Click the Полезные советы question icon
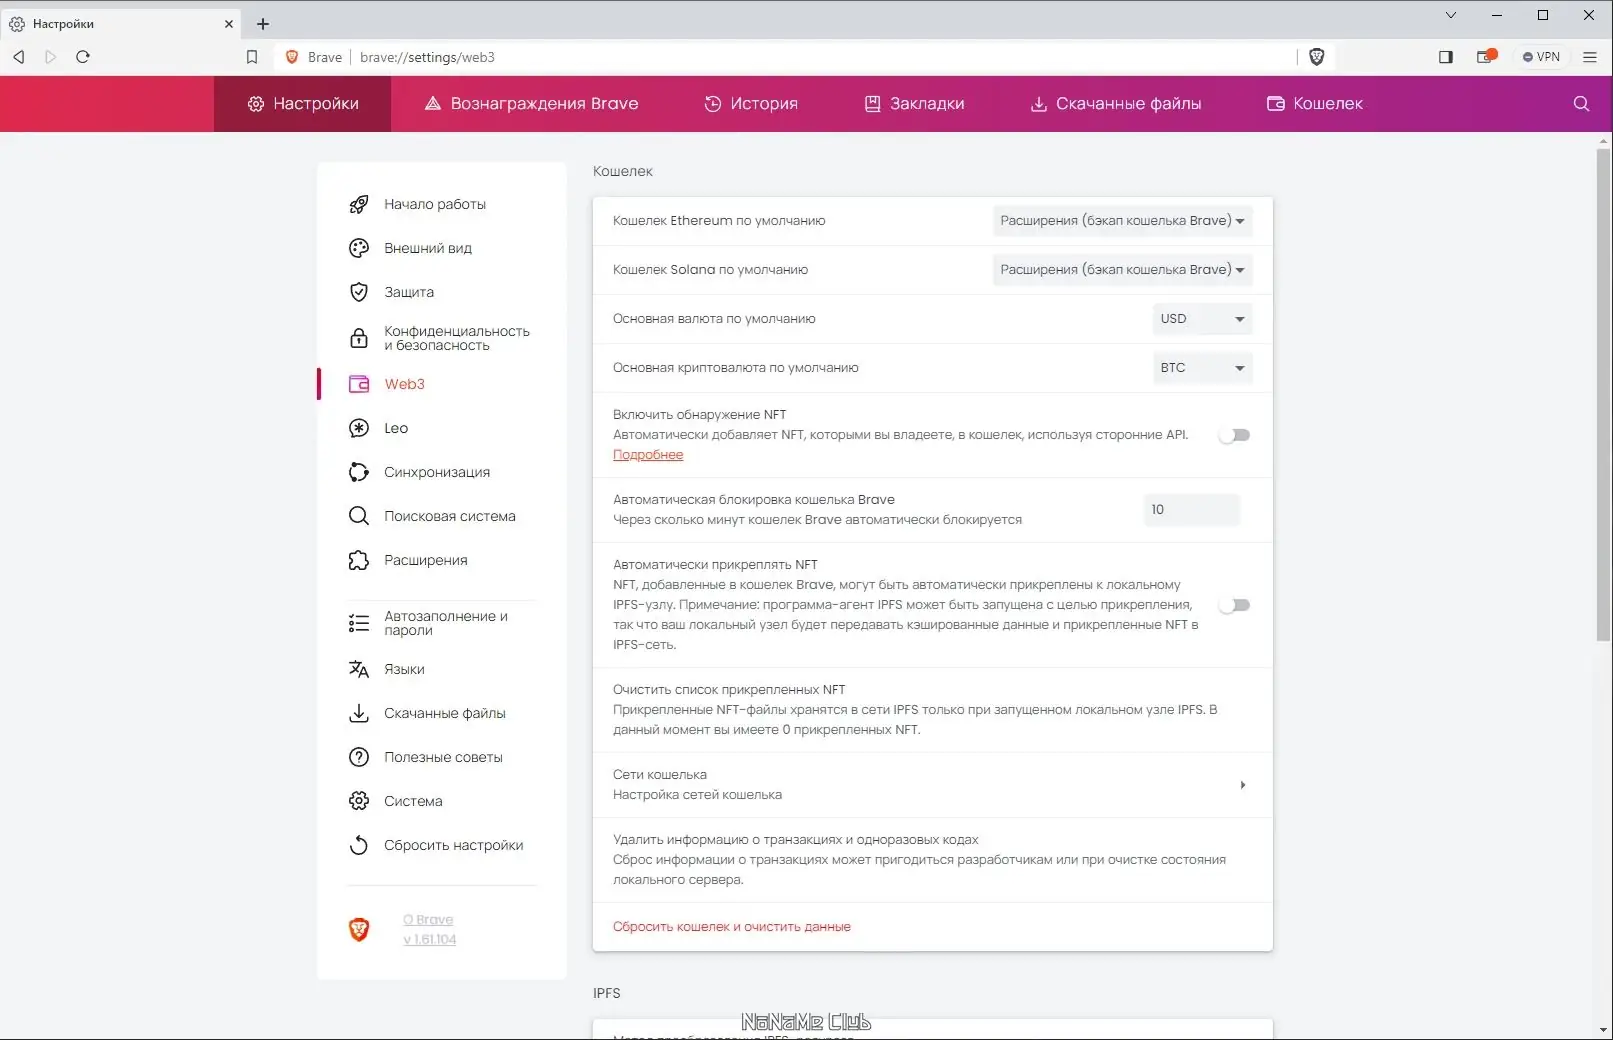Screen dimensions: 1613x1040 (359, 757)
